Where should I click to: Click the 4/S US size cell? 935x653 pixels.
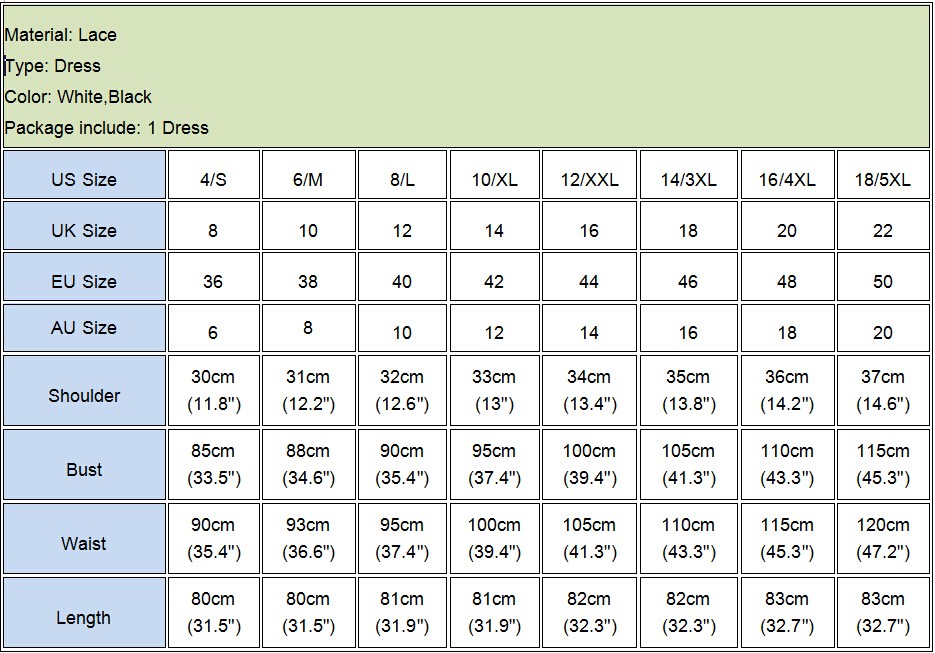[x=213, y=180]
